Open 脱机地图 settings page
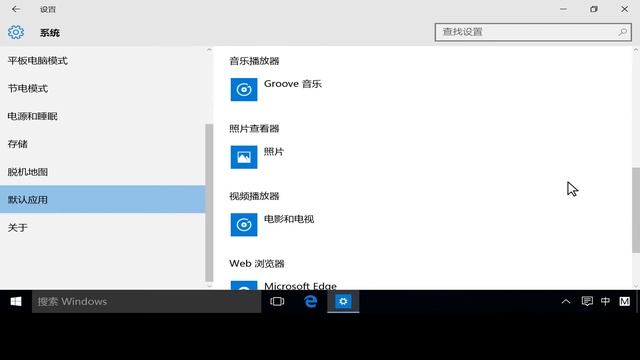The image size is (640, 360). [102, 172]
